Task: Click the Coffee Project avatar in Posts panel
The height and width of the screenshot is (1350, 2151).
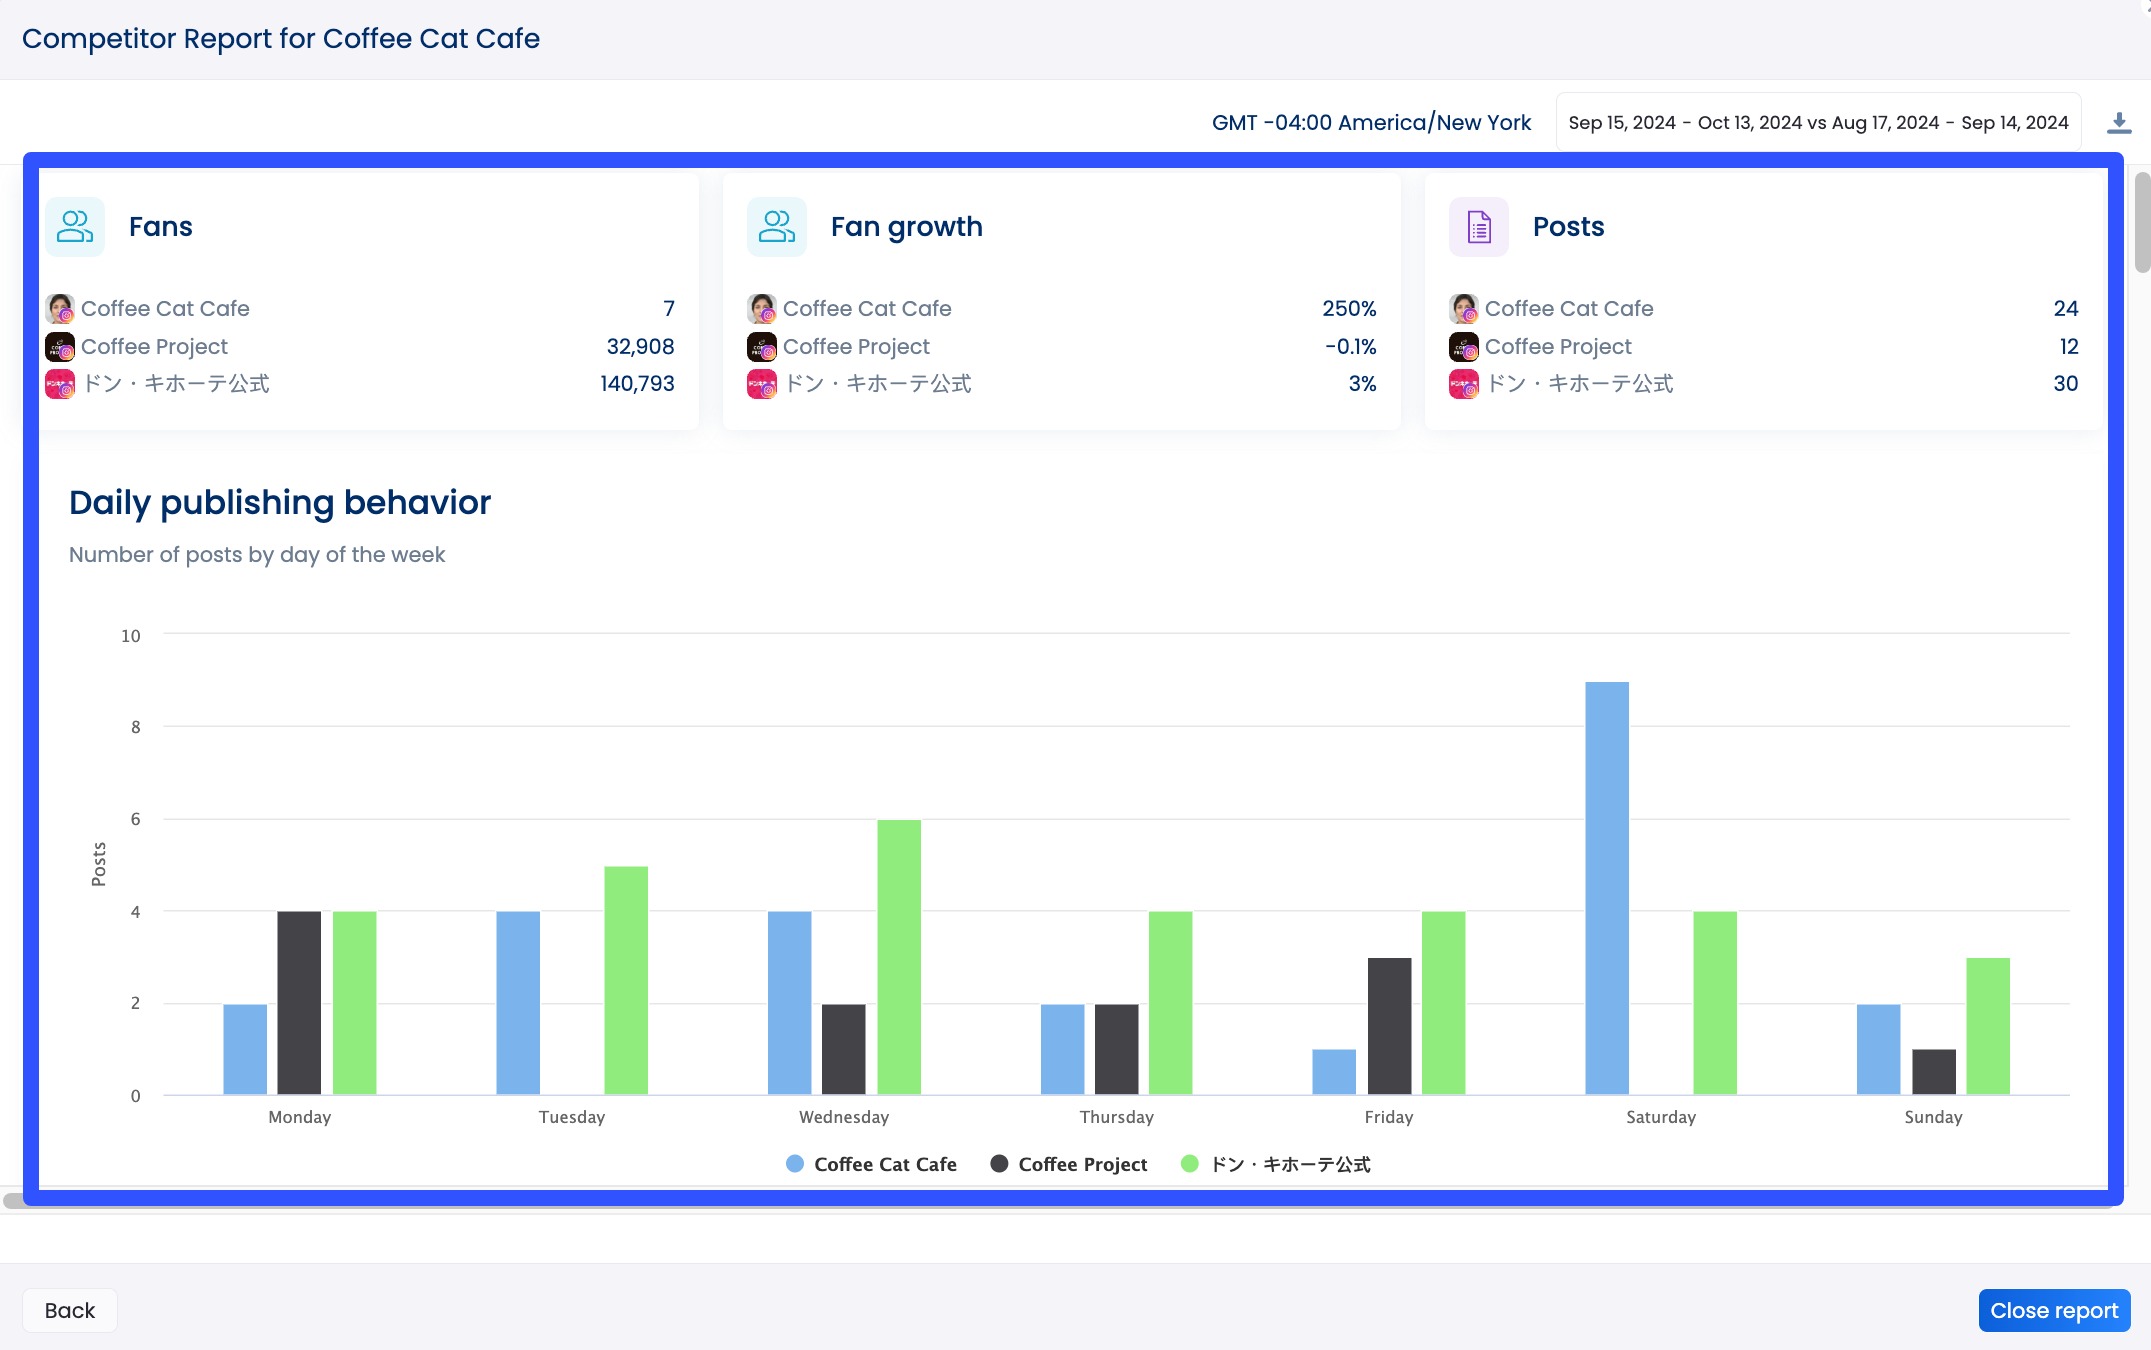Action: [x=1463, y=347]
